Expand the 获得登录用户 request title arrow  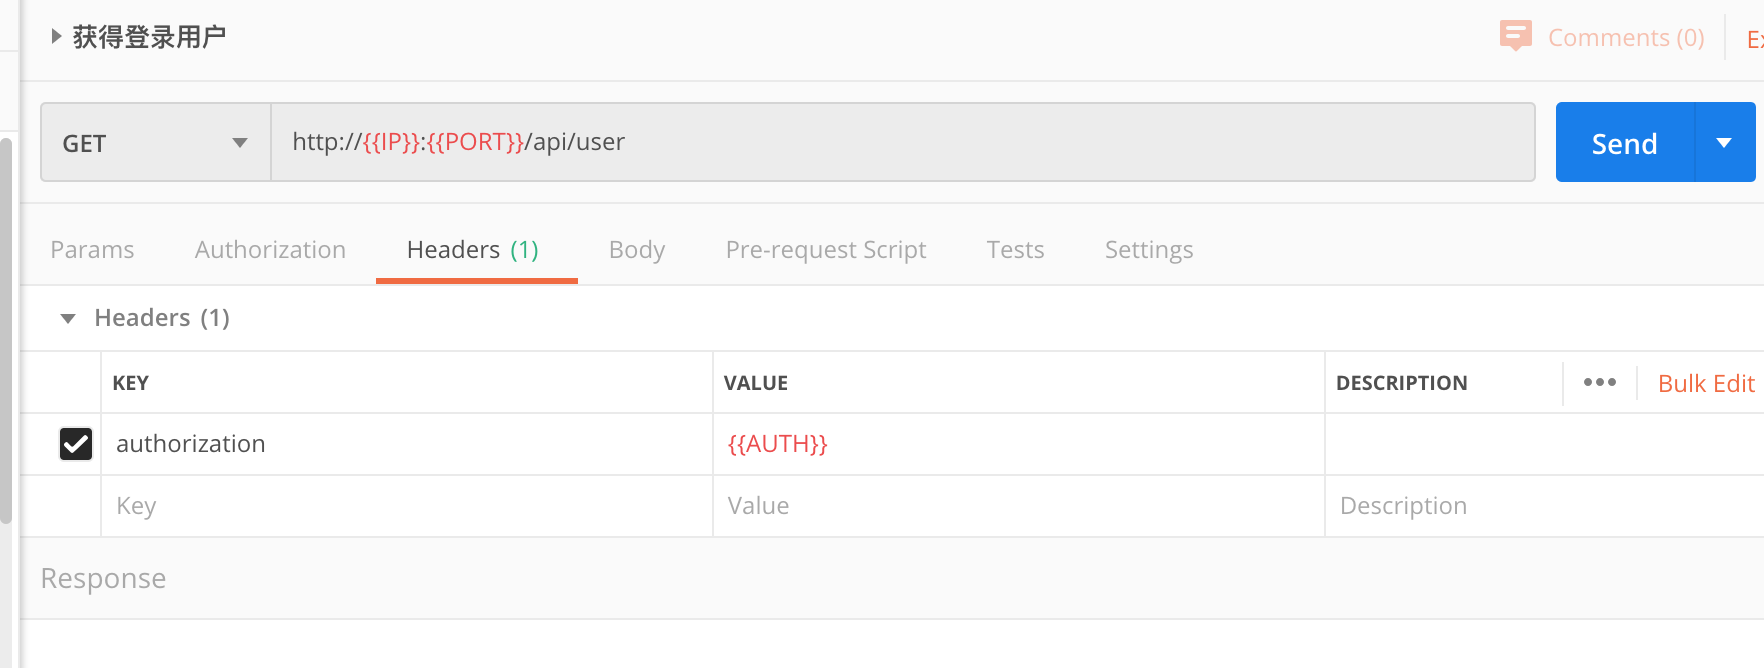click(x=56, y=37)
